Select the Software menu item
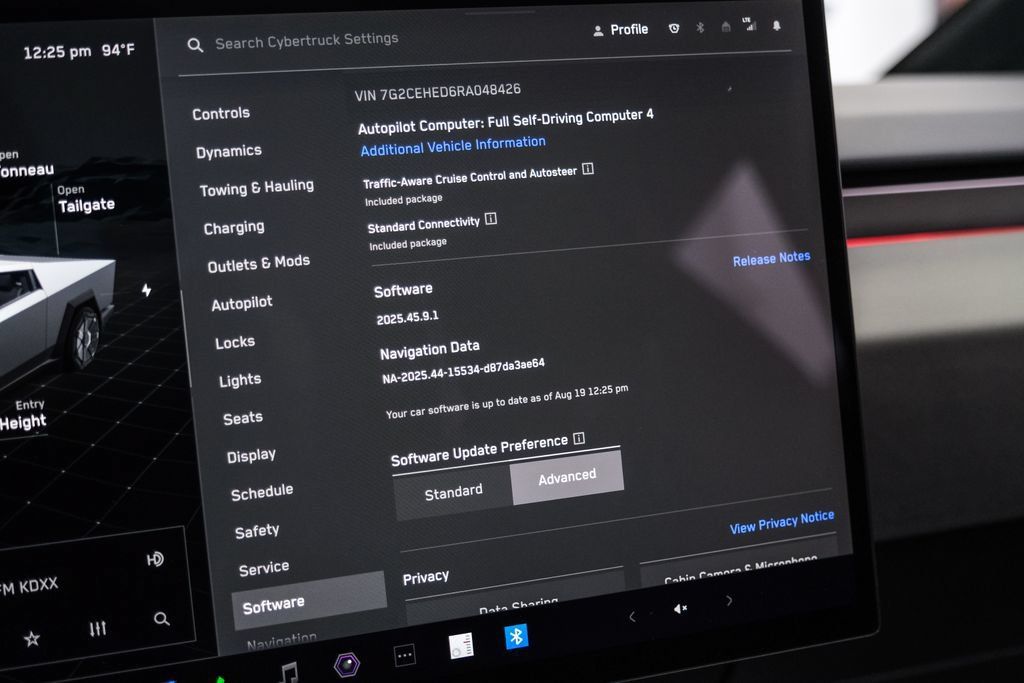 point(310,601)
